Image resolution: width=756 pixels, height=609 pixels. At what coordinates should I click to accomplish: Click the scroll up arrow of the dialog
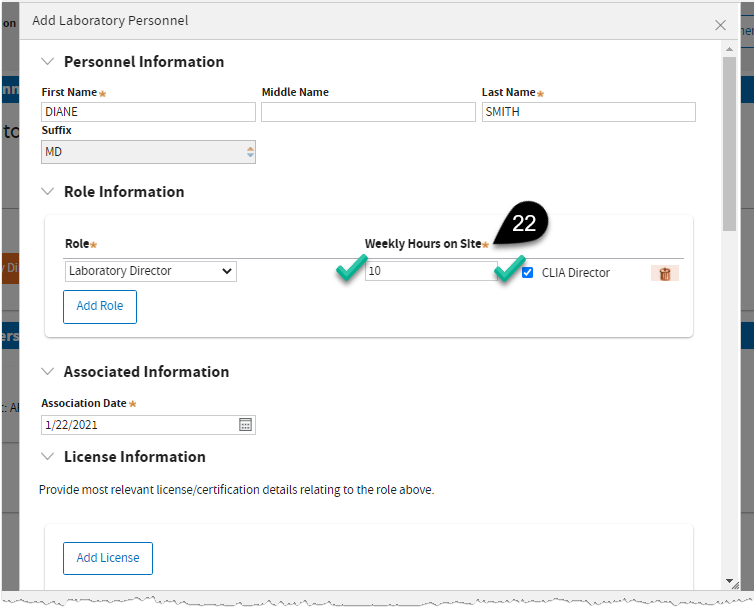click(729, 48)
